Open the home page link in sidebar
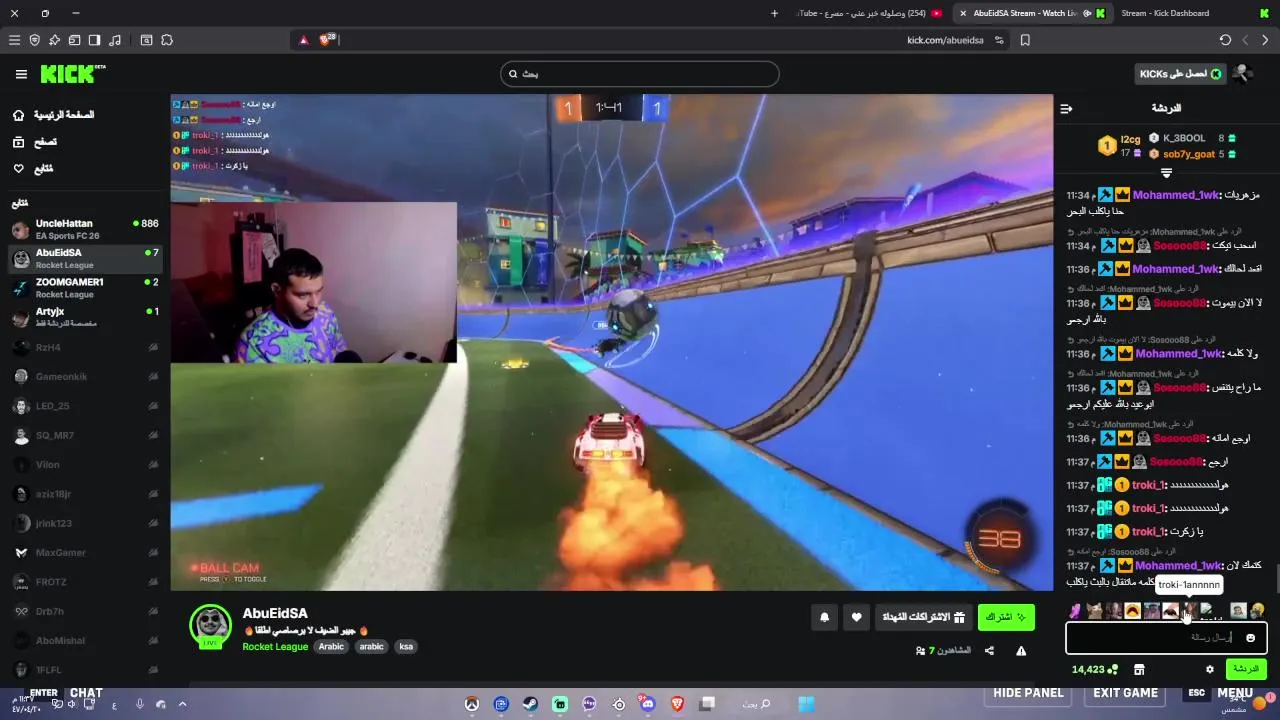 54,115
